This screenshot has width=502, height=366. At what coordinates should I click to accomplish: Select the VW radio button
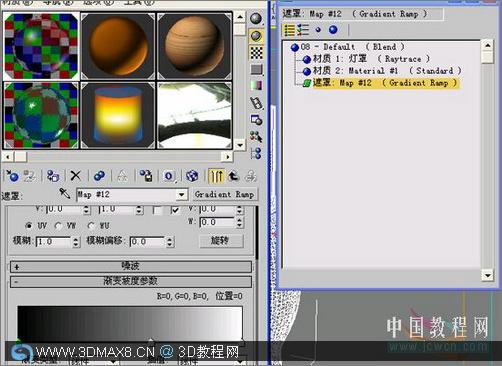pos(58,226)
